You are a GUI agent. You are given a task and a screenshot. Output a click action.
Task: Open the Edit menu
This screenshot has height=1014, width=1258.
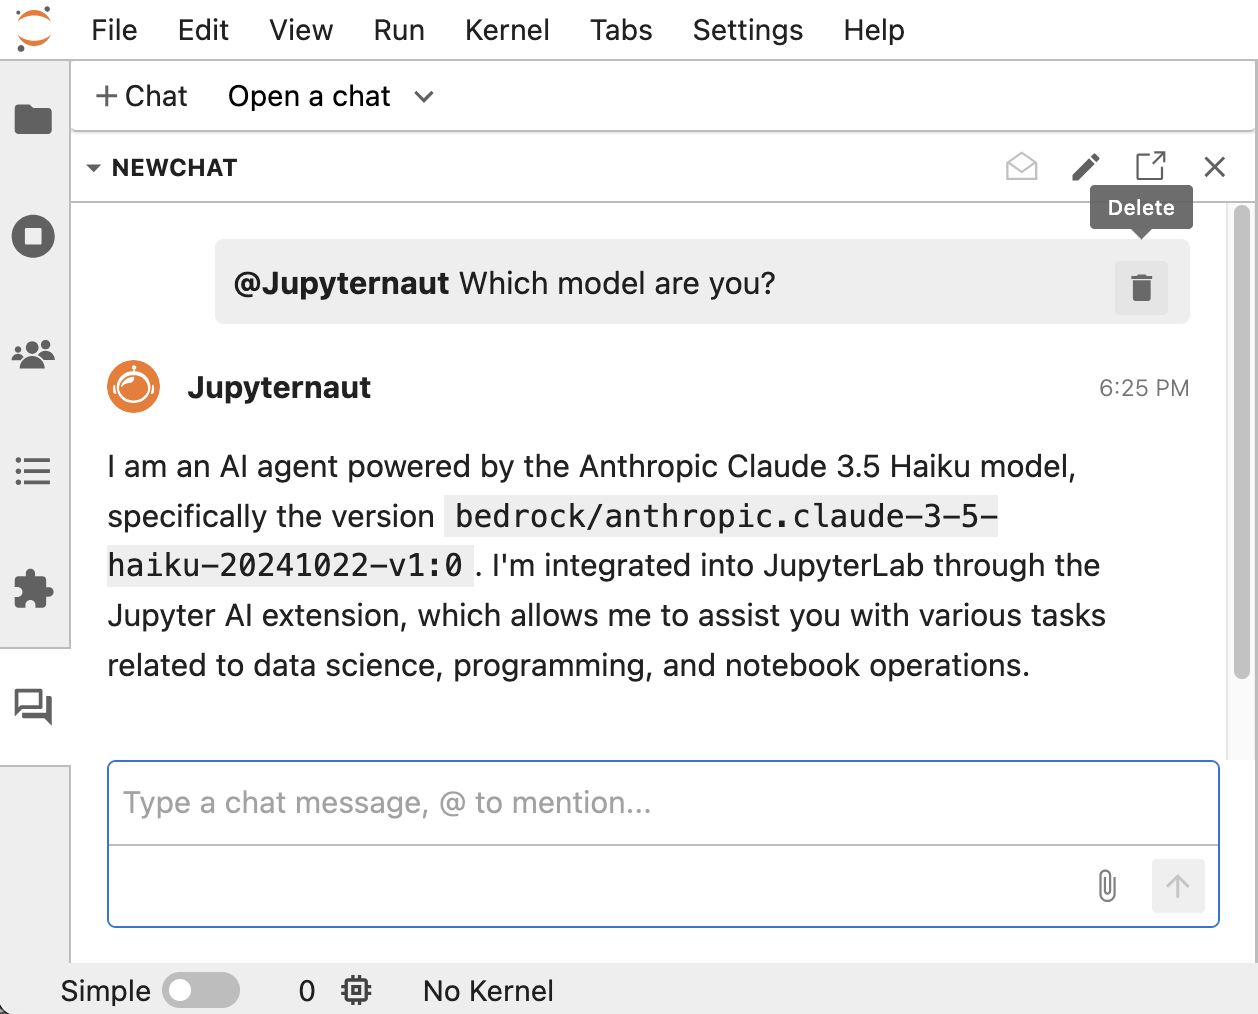pyautogui.click(x=203, y=30)
